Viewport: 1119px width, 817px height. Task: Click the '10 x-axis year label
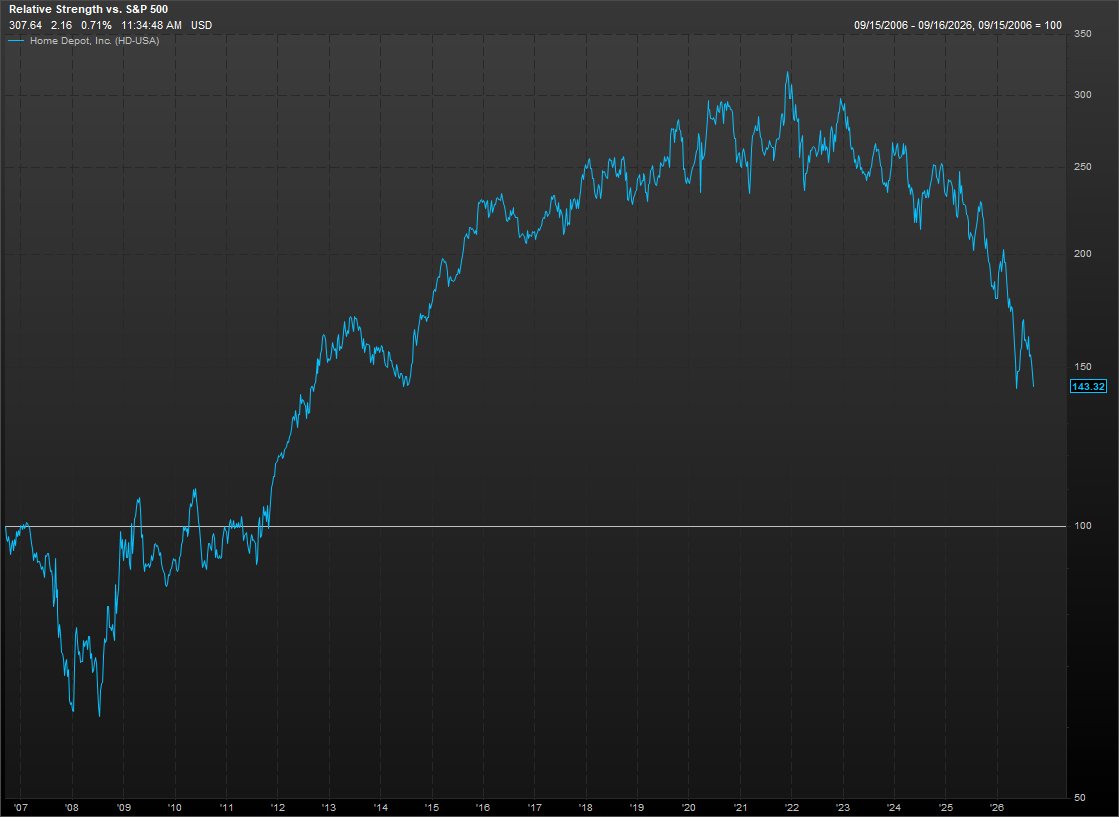point(174,808)
